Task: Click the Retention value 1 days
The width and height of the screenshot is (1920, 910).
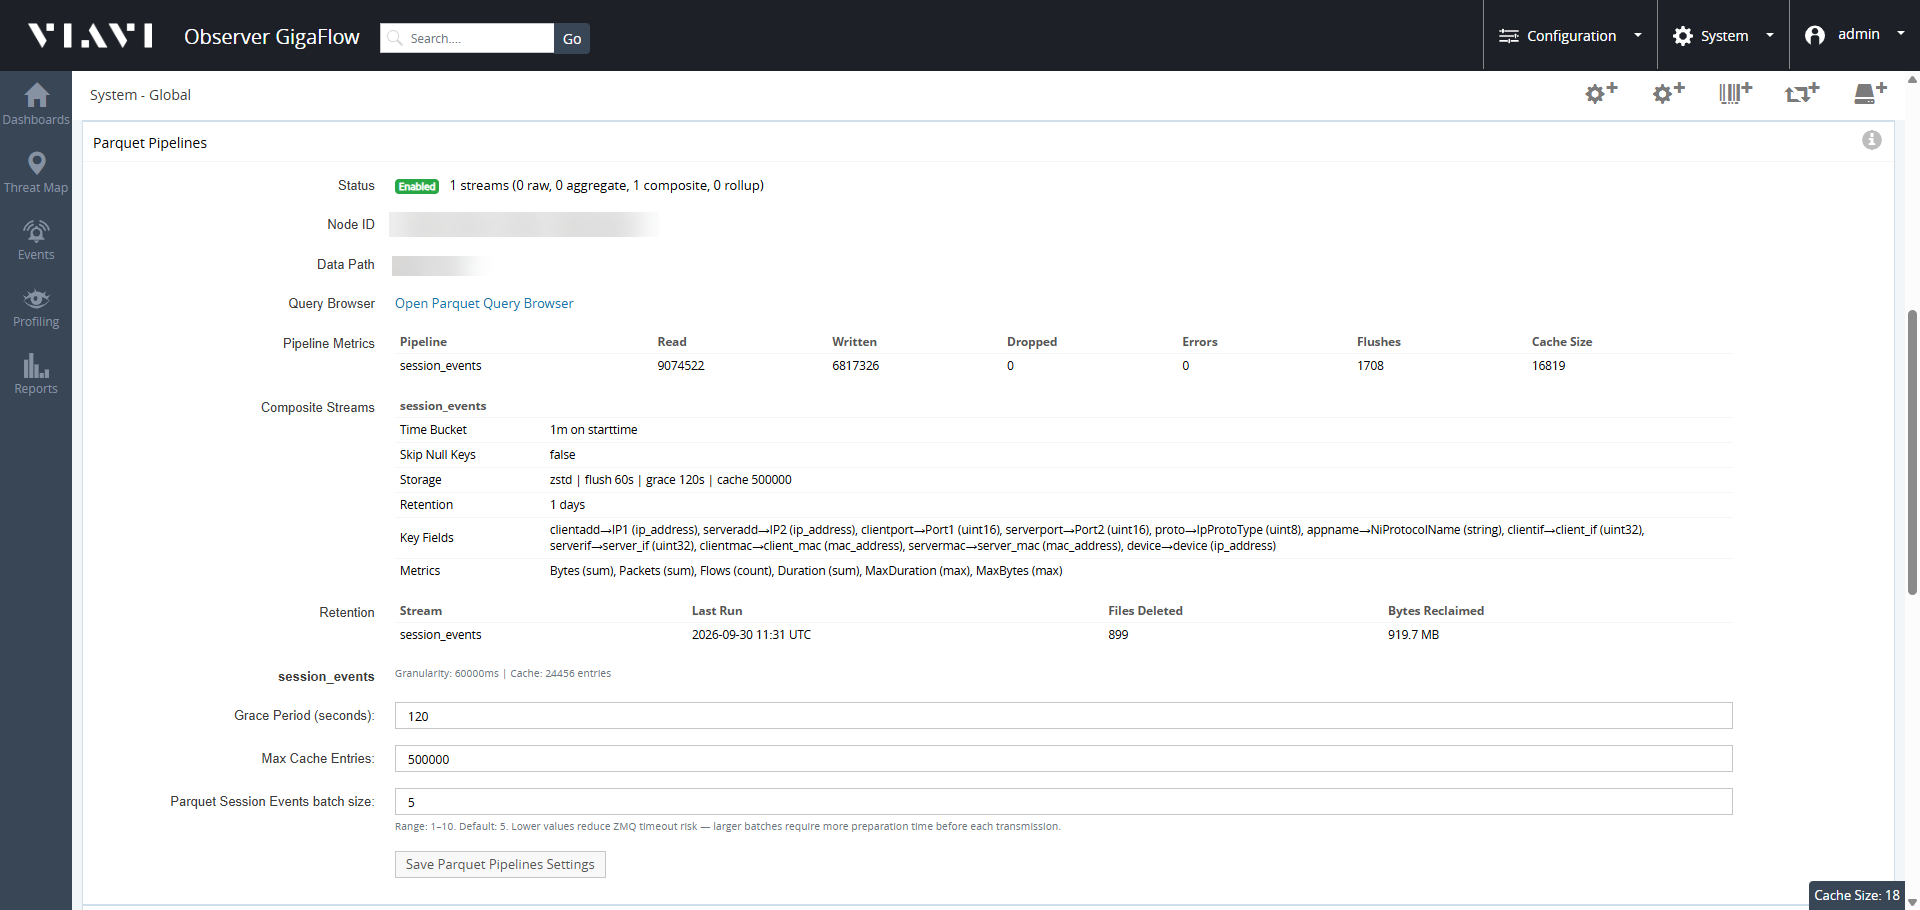Action: [567, 505]
